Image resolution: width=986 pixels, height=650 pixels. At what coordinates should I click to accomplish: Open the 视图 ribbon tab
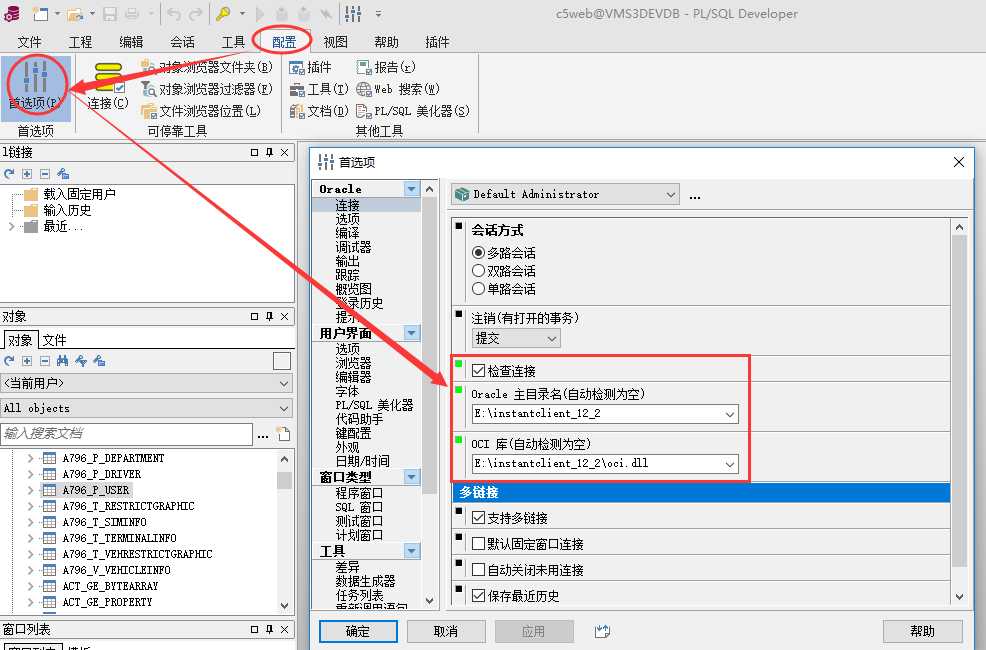pos(335,42)
